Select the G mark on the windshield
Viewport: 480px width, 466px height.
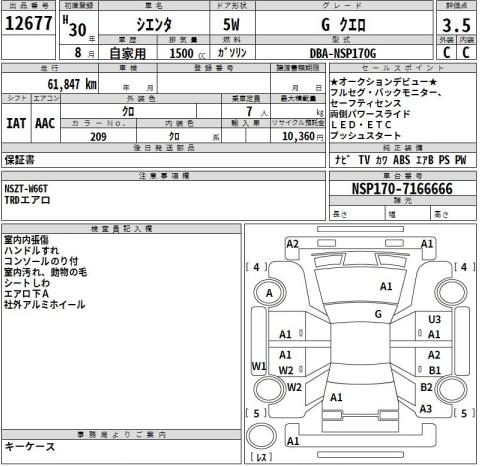(378, 314)
